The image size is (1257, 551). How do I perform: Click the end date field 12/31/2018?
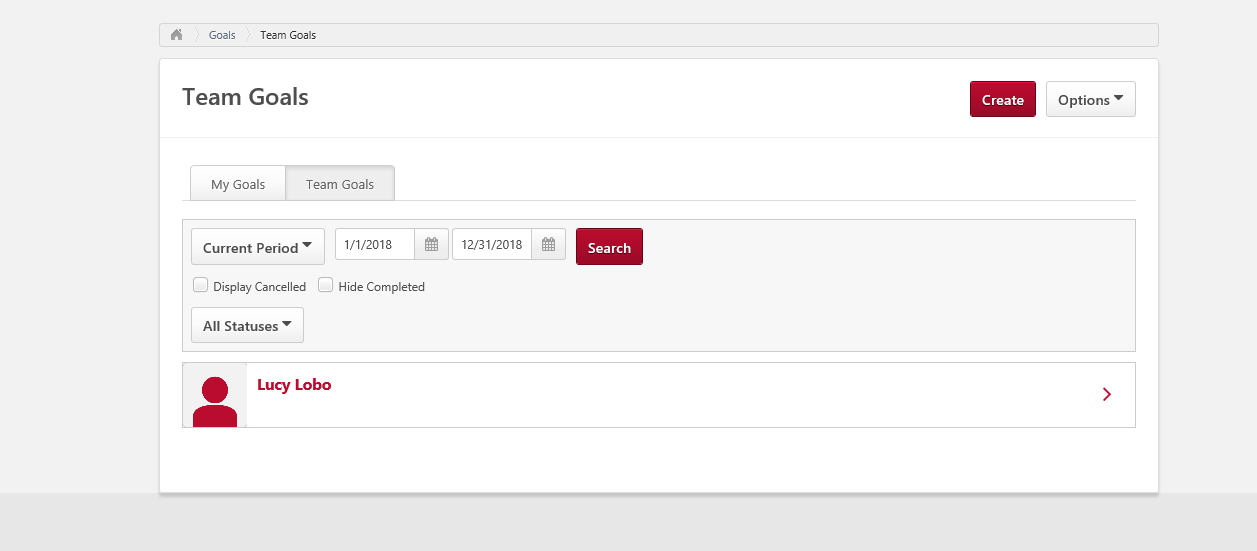(492, 245)
